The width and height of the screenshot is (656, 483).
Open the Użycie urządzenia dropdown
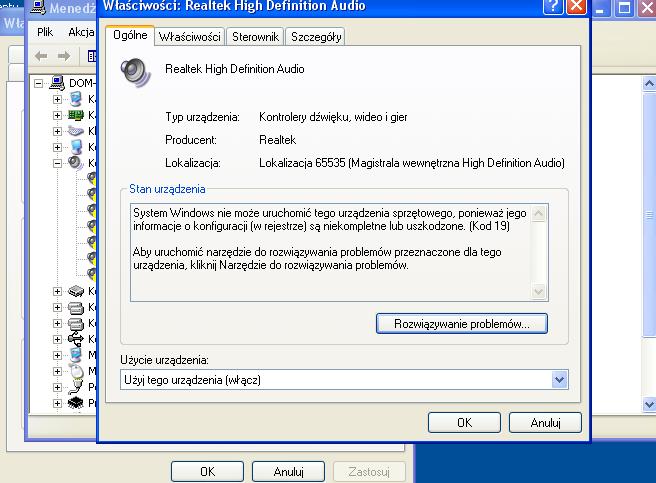[559, 380]
